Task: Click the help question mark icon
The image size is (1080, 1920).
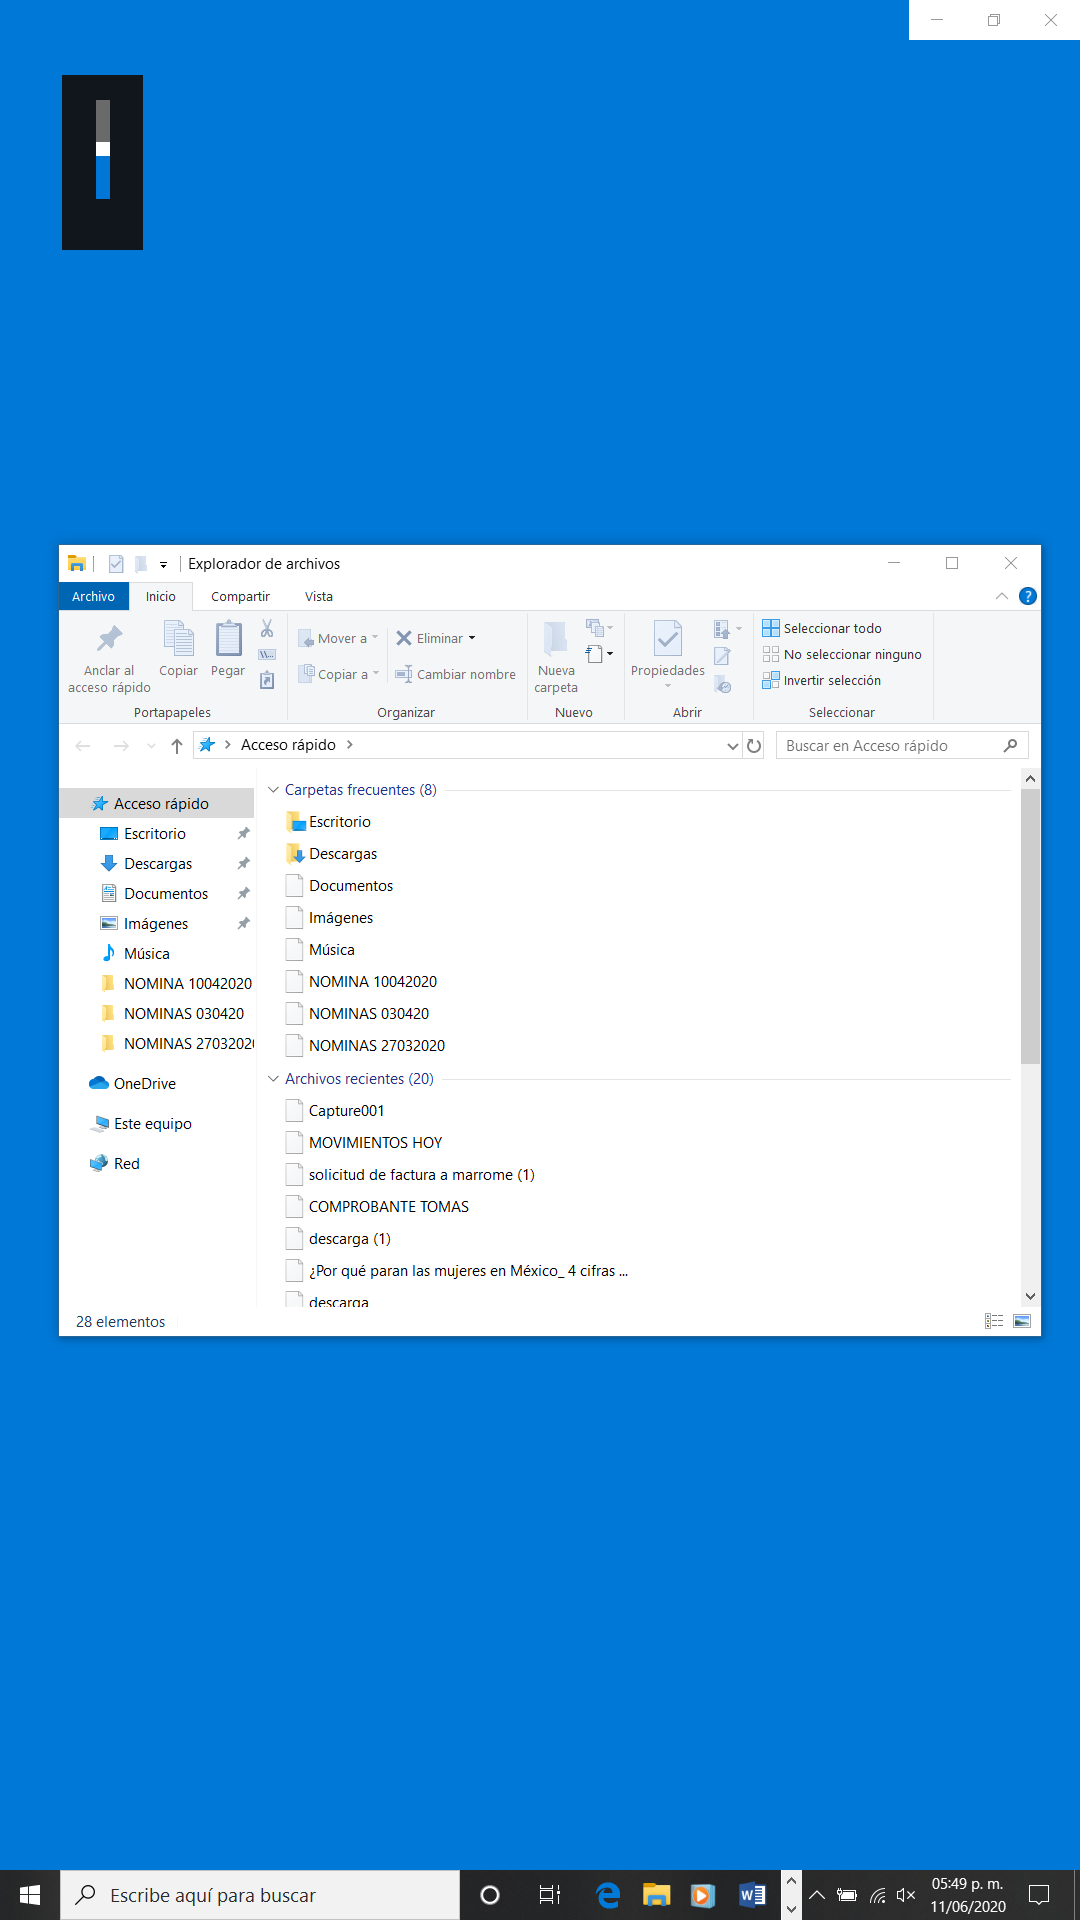Action: tap(1027, 596)
